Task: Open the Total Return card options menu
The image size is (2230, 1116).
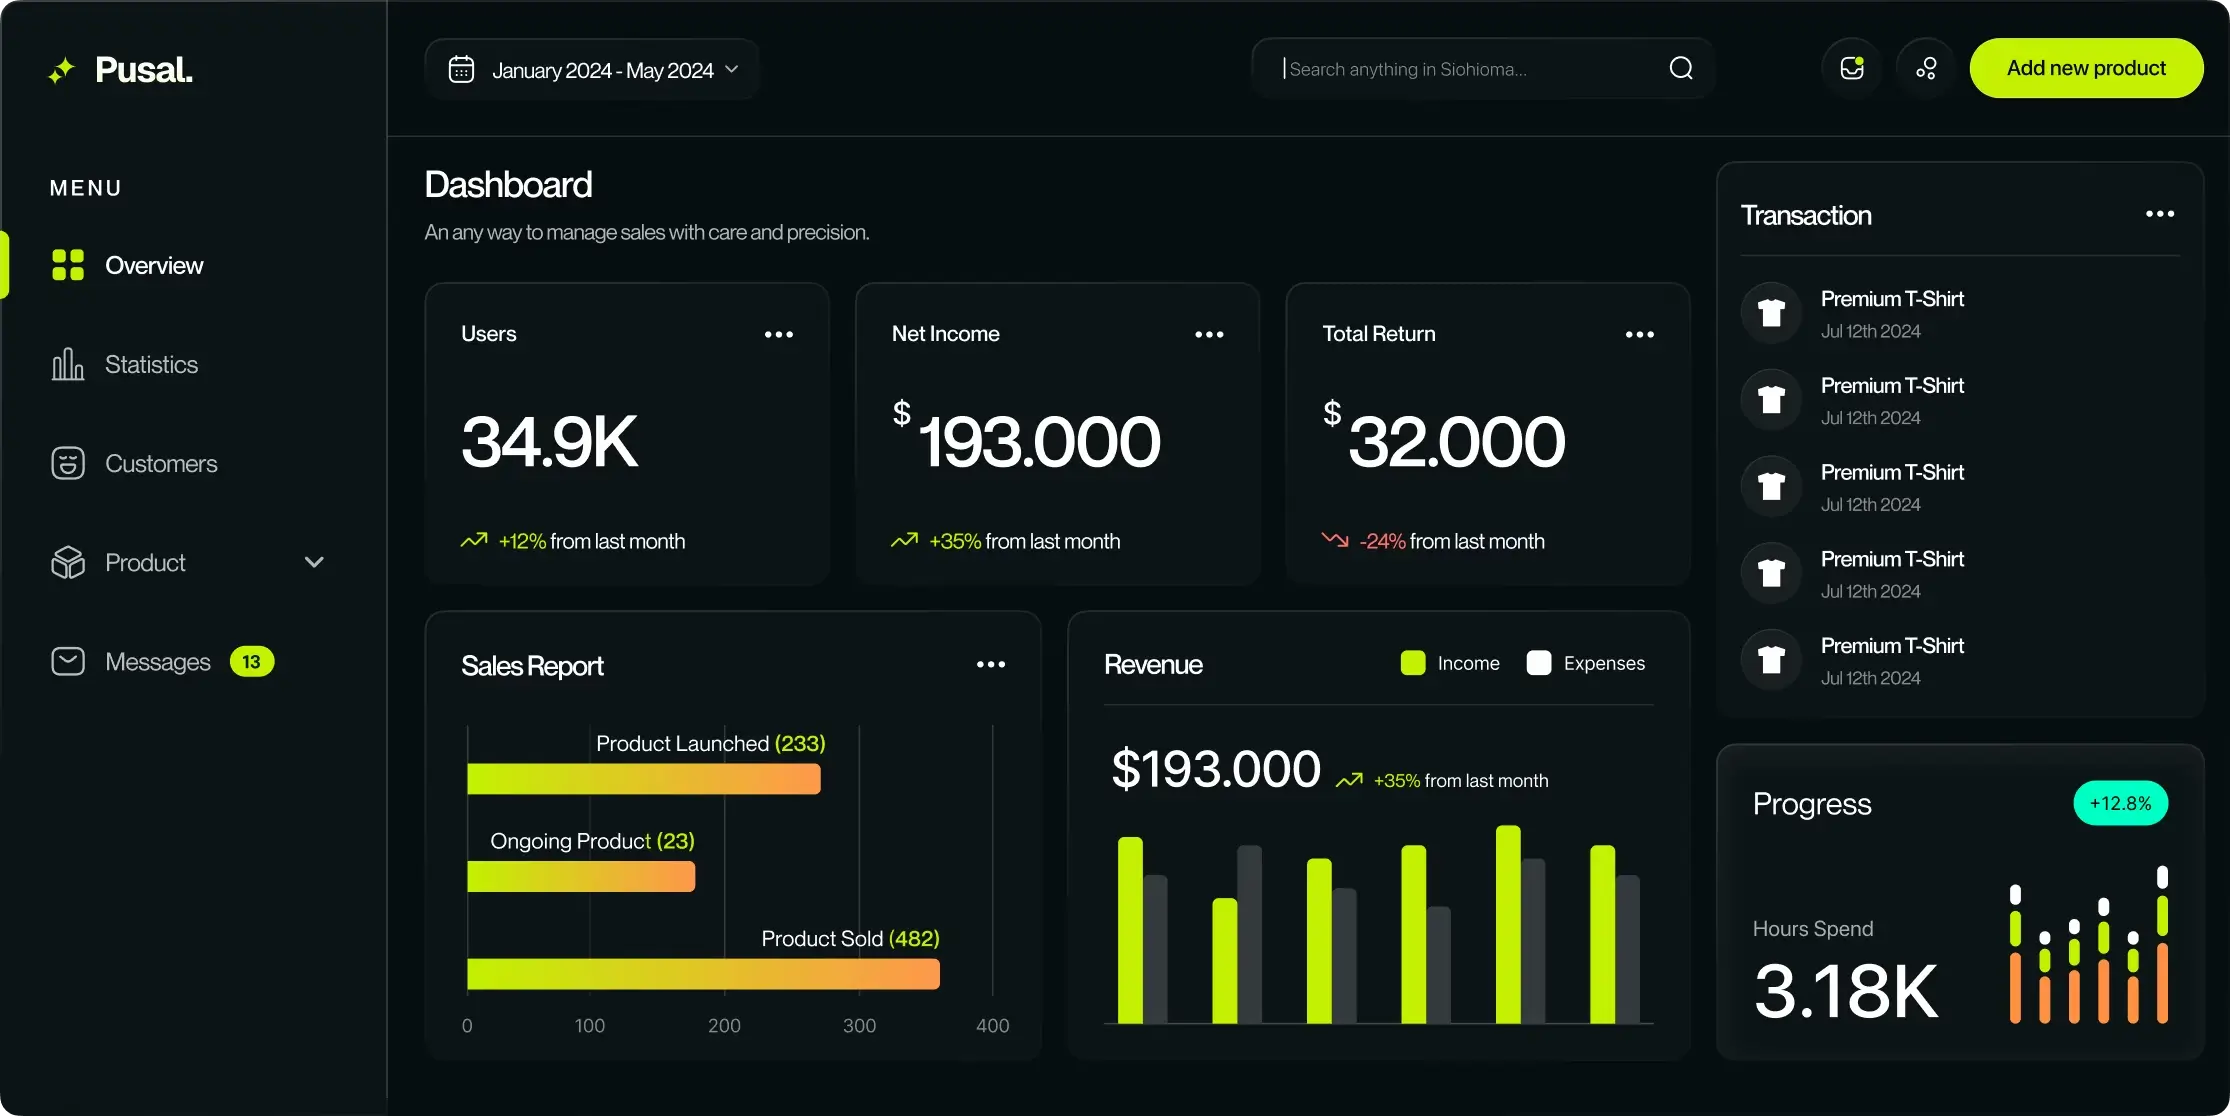Action: click(x=1640, y=334)
